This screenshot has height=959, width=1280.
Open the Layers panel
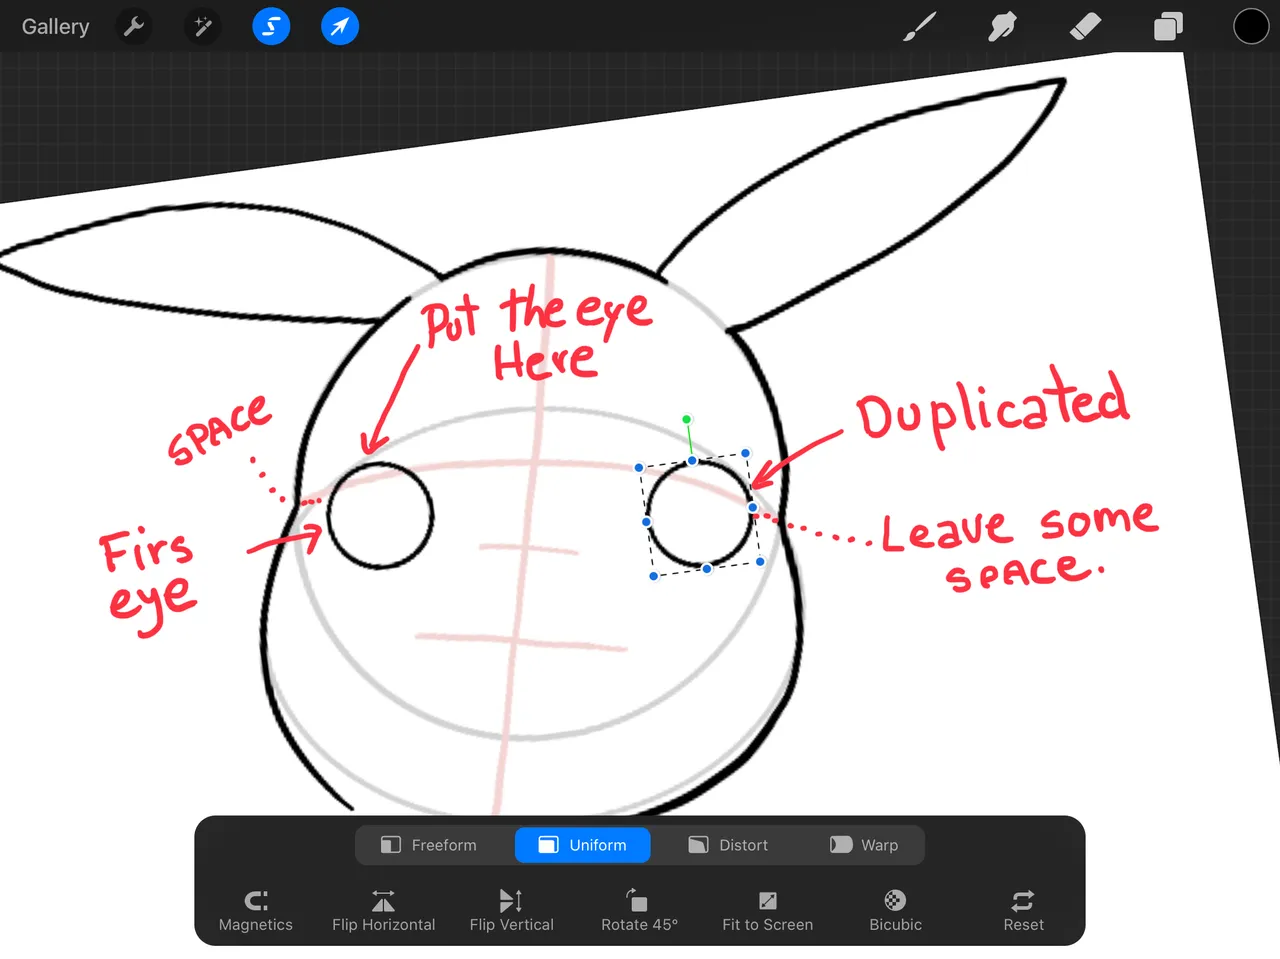[x=1168, y=27]
